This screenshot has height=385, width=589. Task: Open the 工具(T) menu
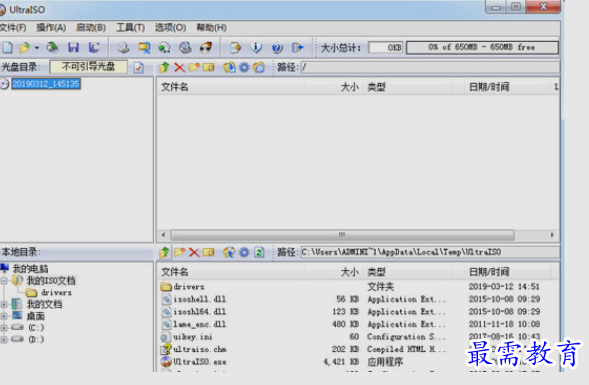tap(130, 27)
